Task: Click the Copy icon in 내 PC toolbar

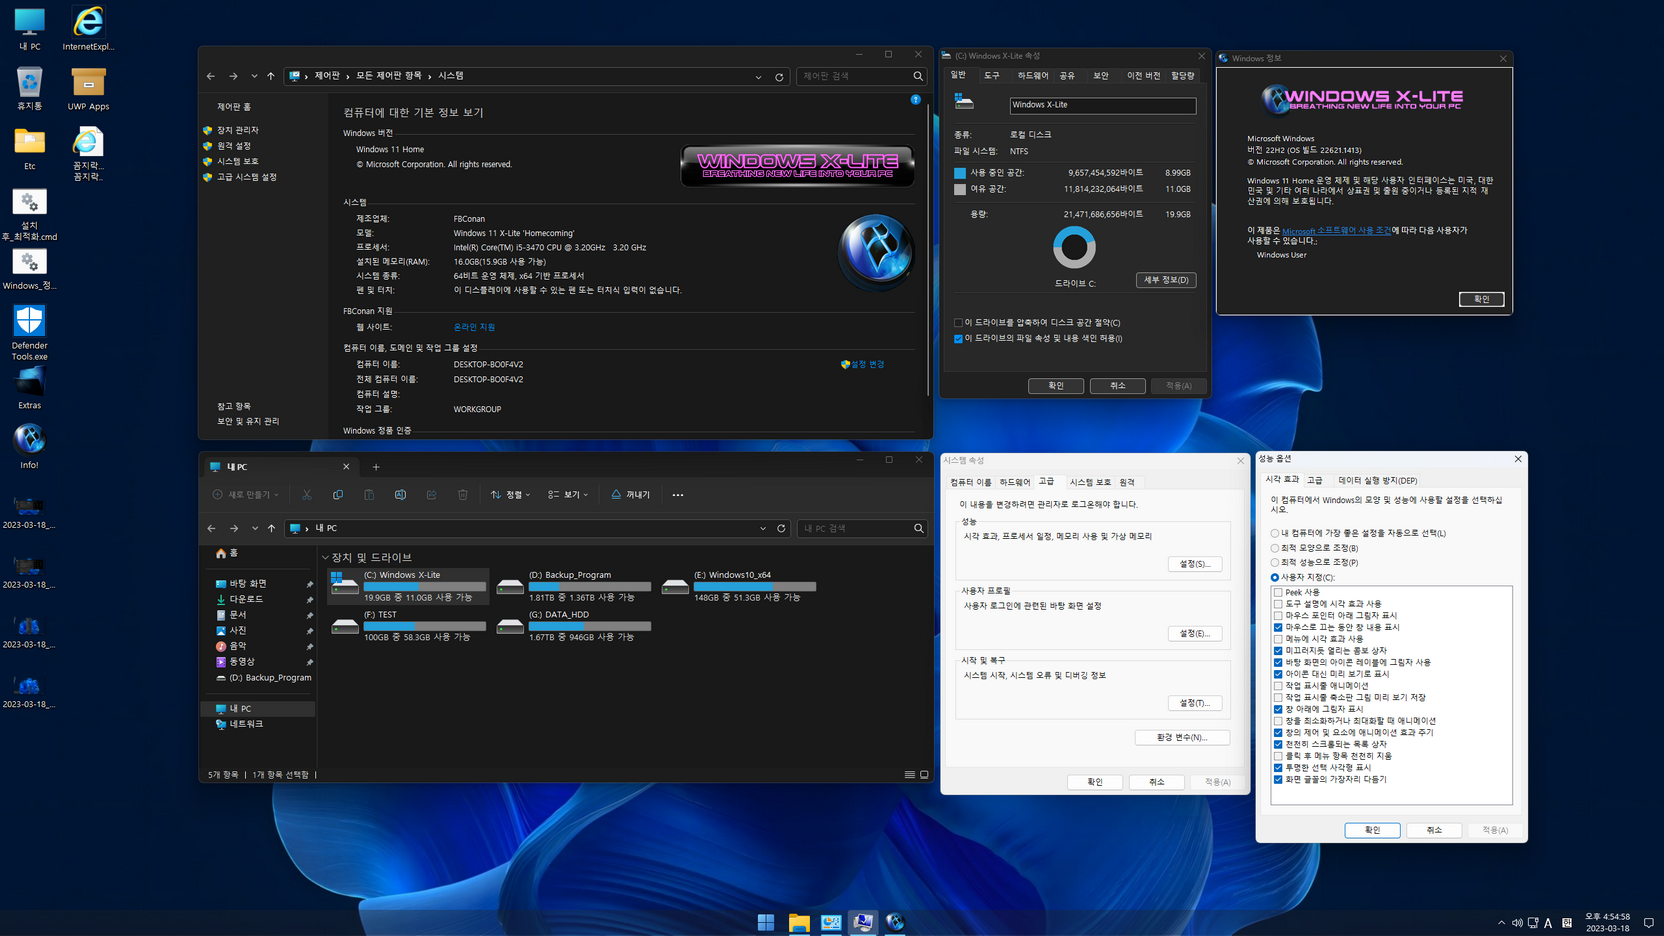Action: [338, 495]
